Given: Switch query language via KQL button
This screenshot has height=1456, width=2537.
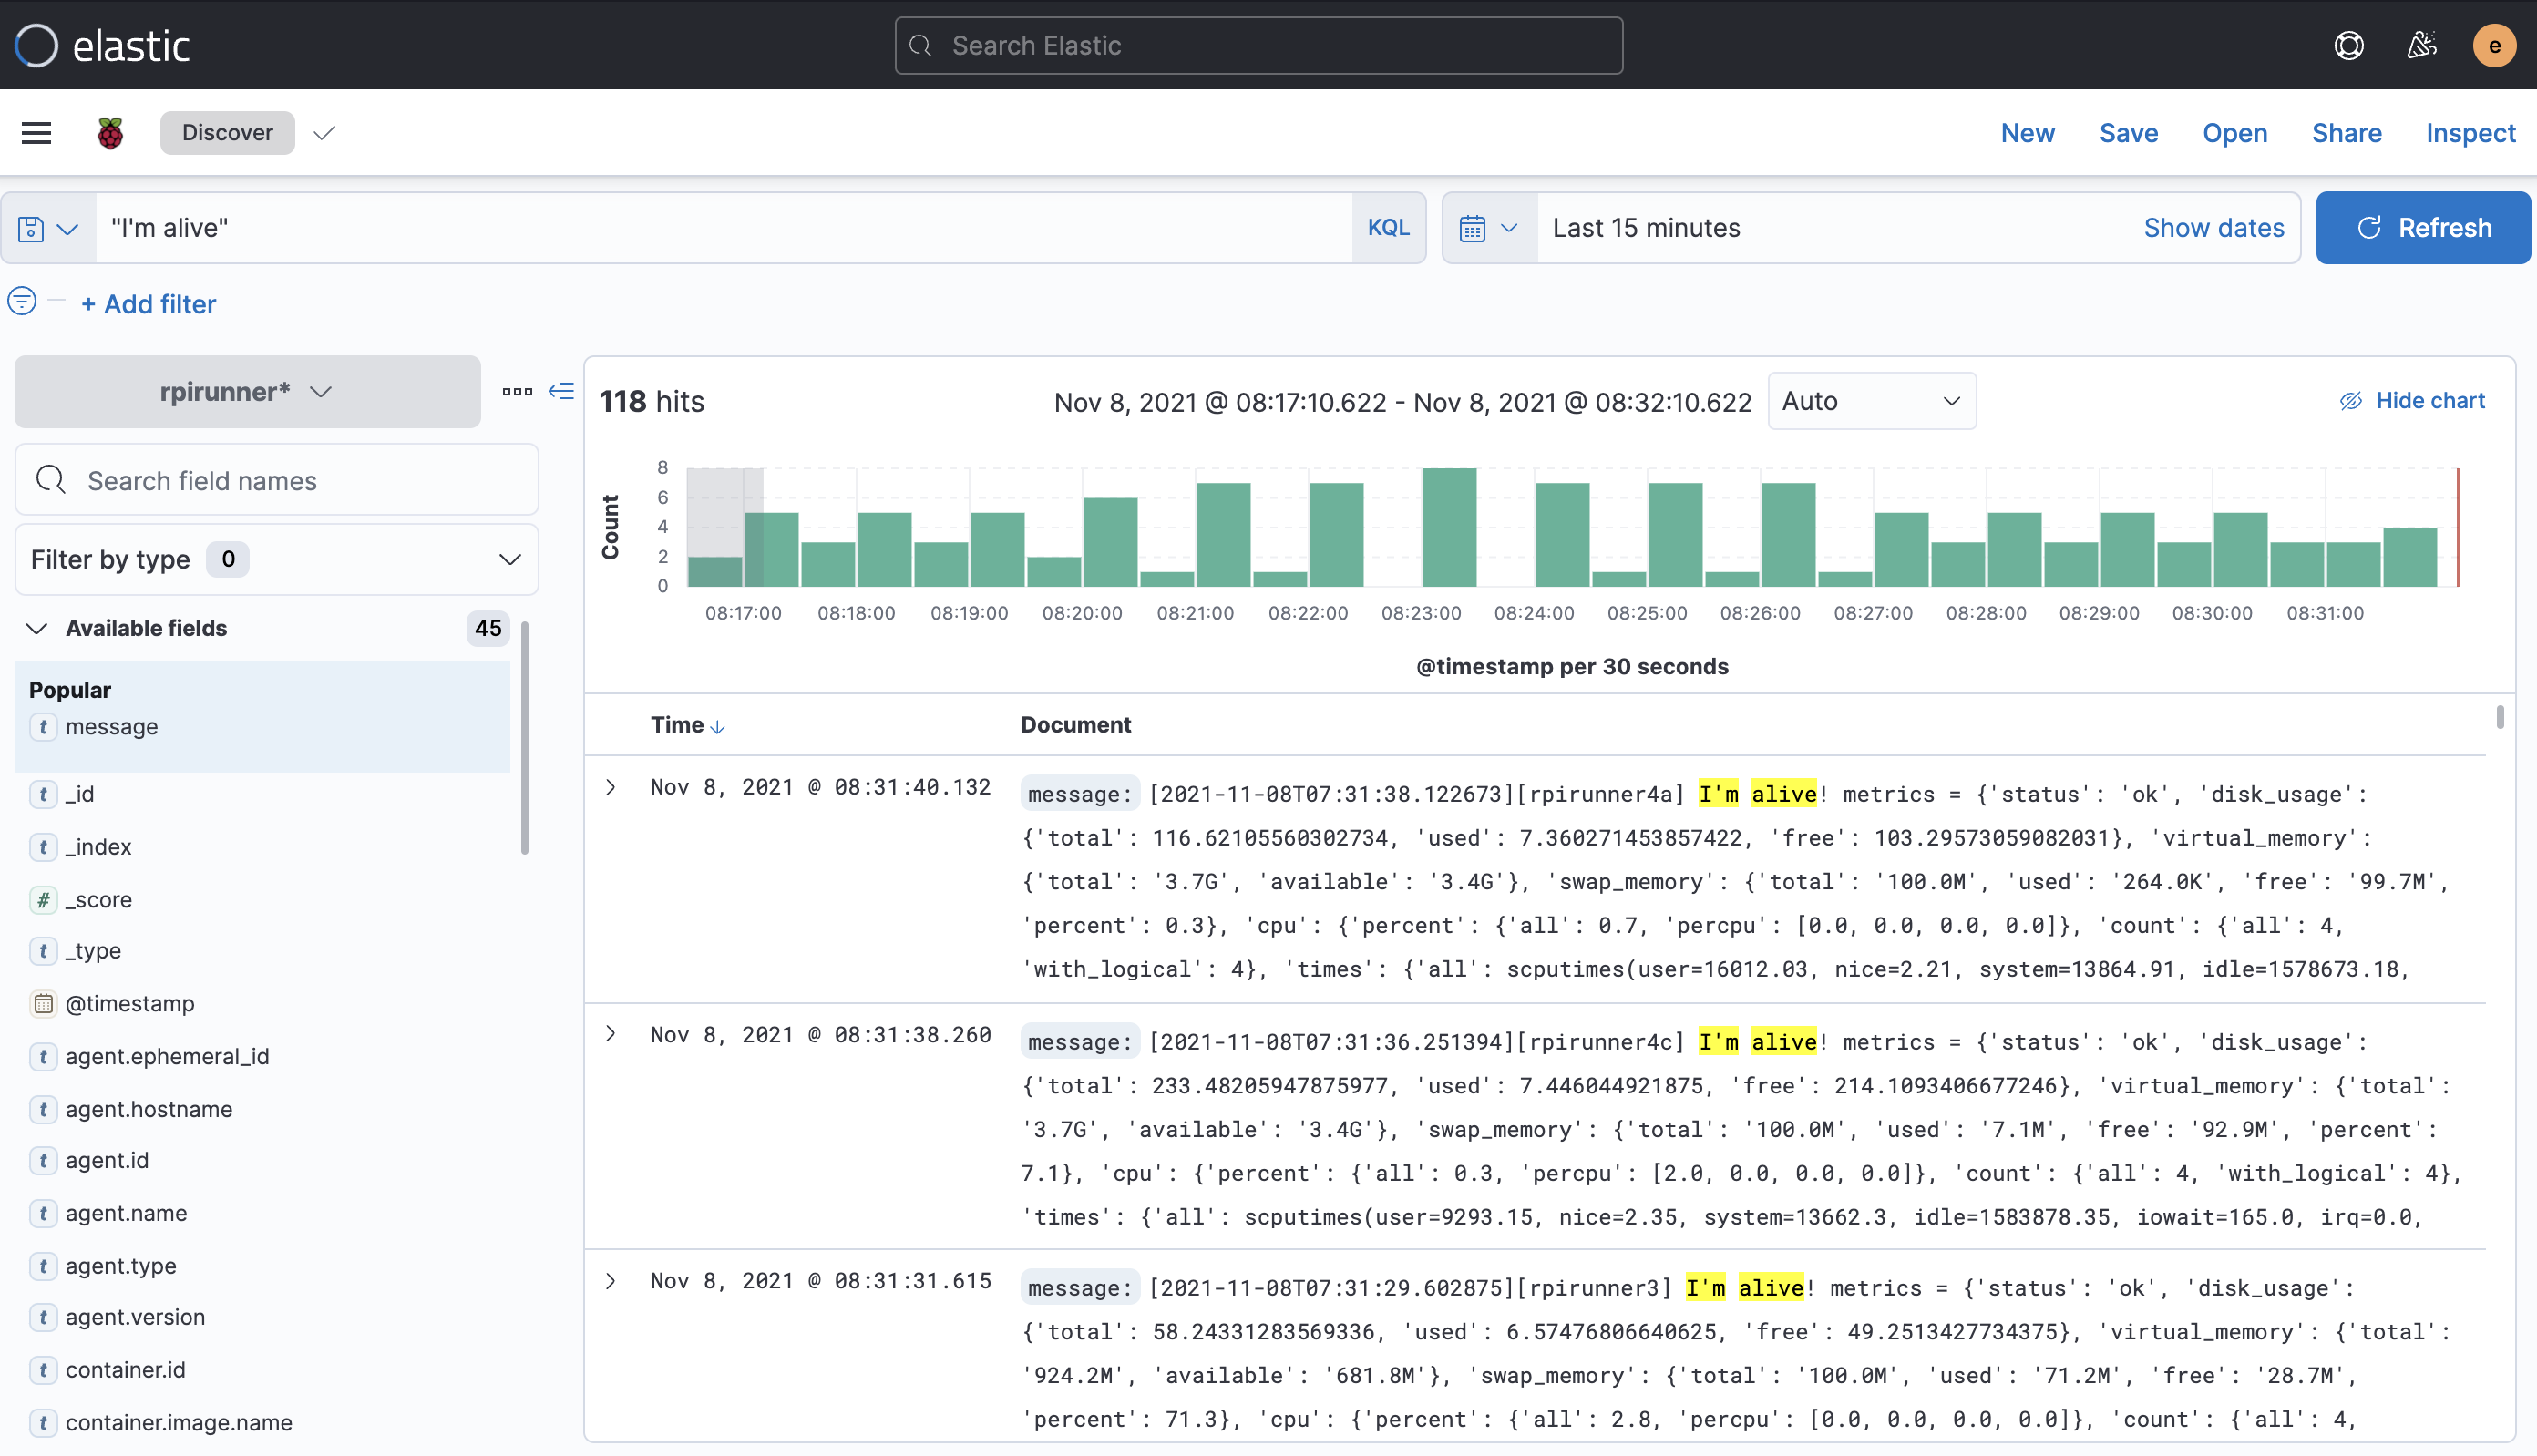Looking at the screenshot, I should 1388,228.
